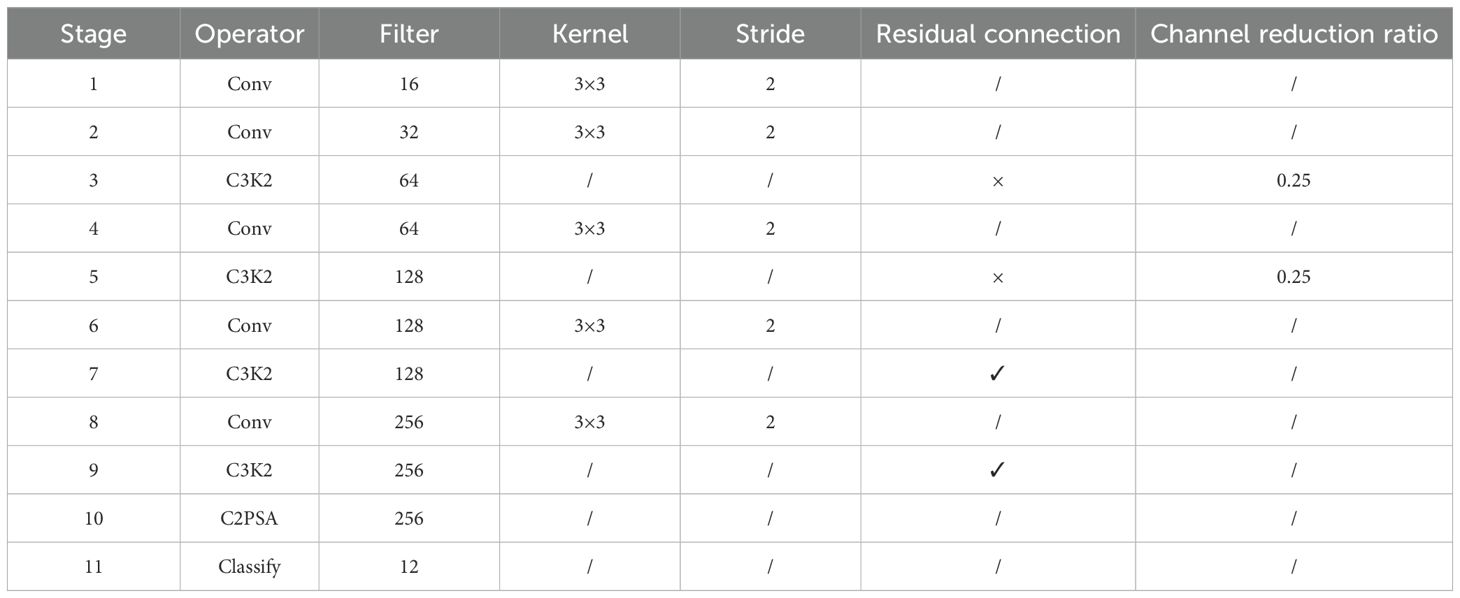Click the filter value 32 cell
Viewport: 1460px width, 598px height.
[x=408, y=132]
